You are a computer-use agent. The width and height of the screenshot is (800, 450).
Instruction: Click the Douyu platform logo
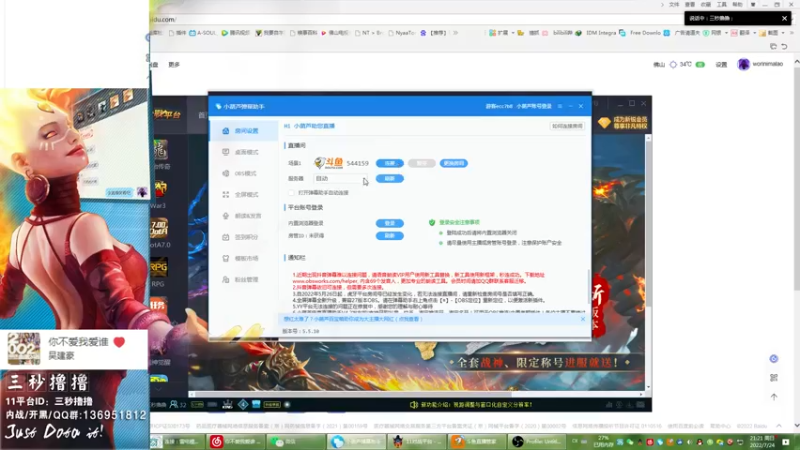click(328, 163)
